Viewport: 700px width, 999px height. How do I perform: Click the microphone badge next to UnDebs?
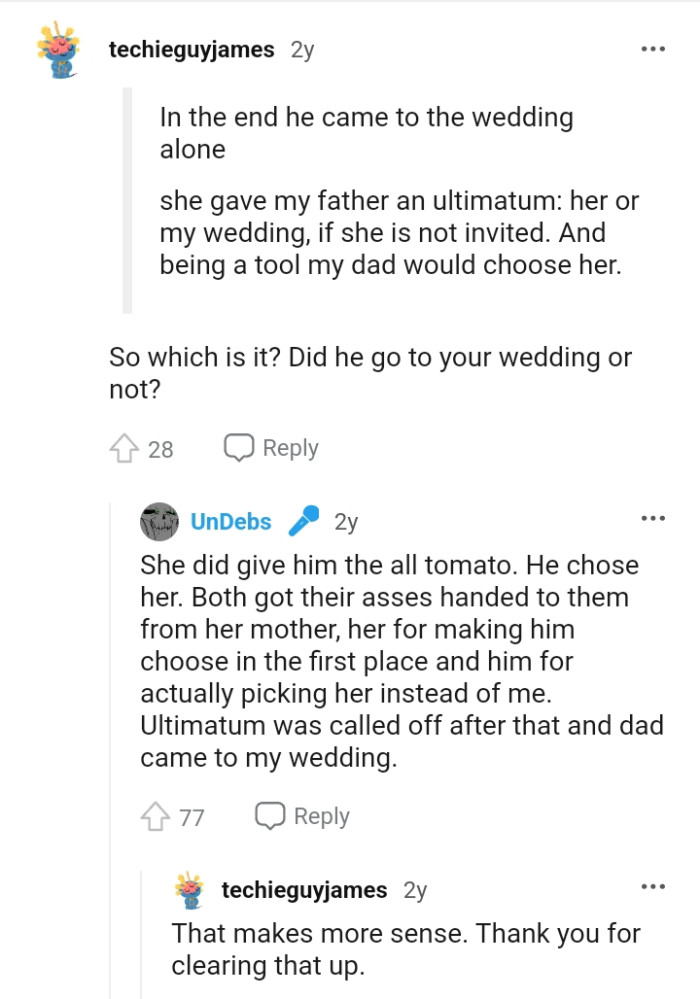click(x=305, y=521)
